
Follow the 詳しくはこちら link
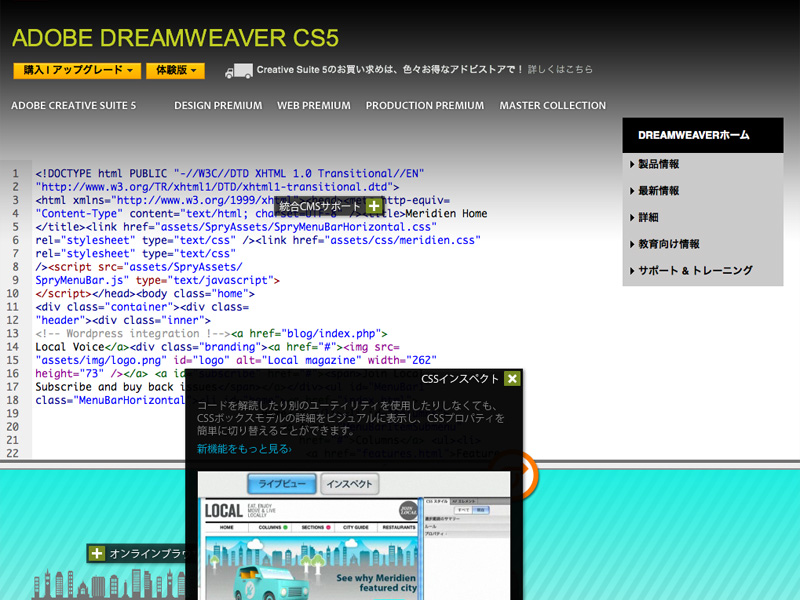click(x=560, y=69)
